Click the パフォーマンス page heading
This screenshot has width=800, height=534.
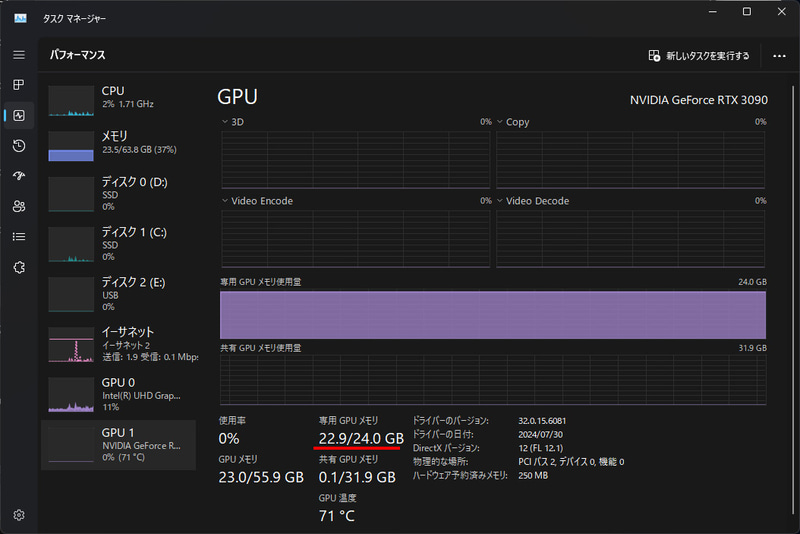78,55
